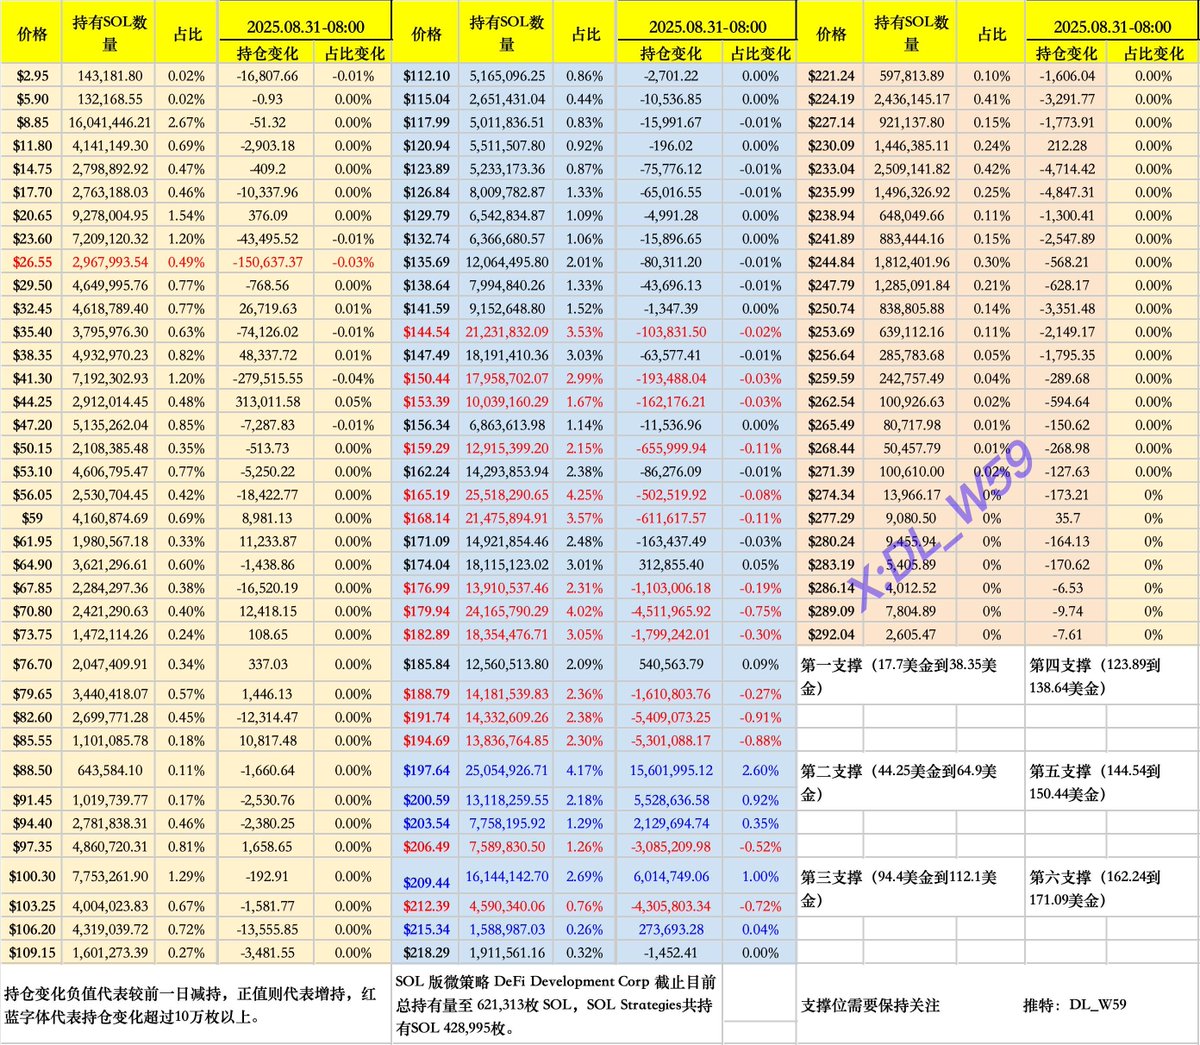The width and height of the screenshot is (1200, 1045).
Task: Select the change cell -4,511,965.92
Action: pyautogui.click(x=671, y=611)
